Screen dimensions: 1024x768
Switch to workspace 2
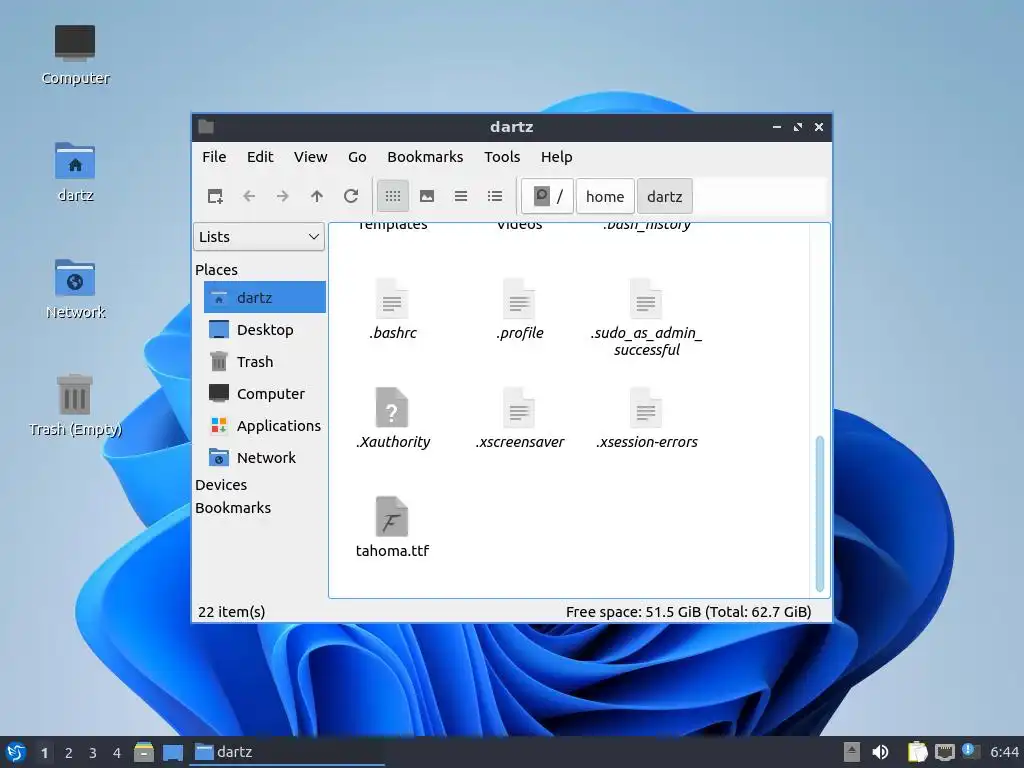point(69,753)
